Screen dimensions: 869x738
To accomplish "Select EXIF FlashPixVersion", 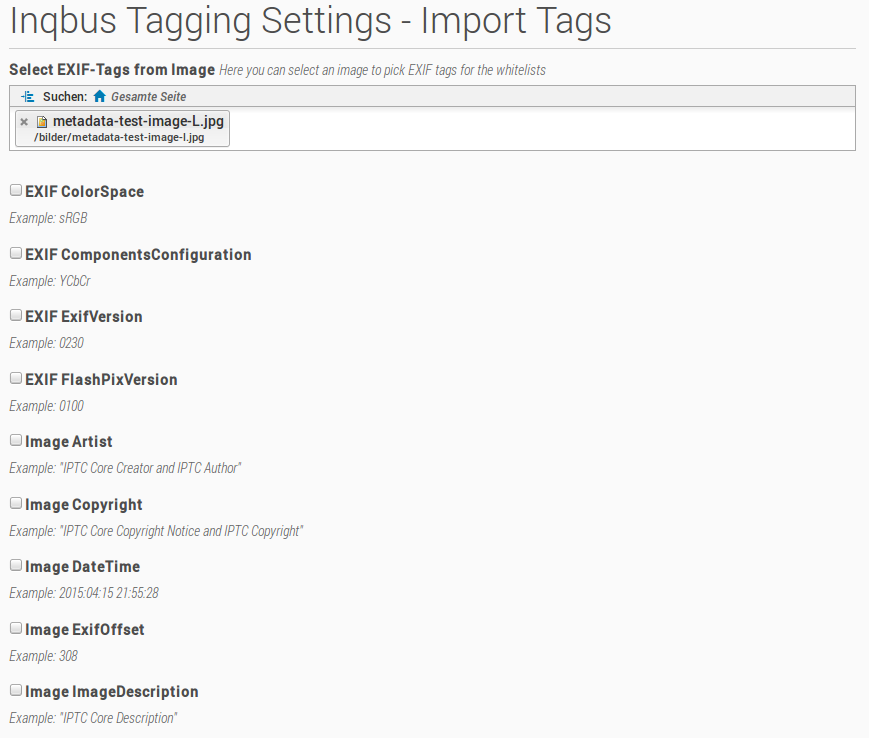I will [15, 377].
